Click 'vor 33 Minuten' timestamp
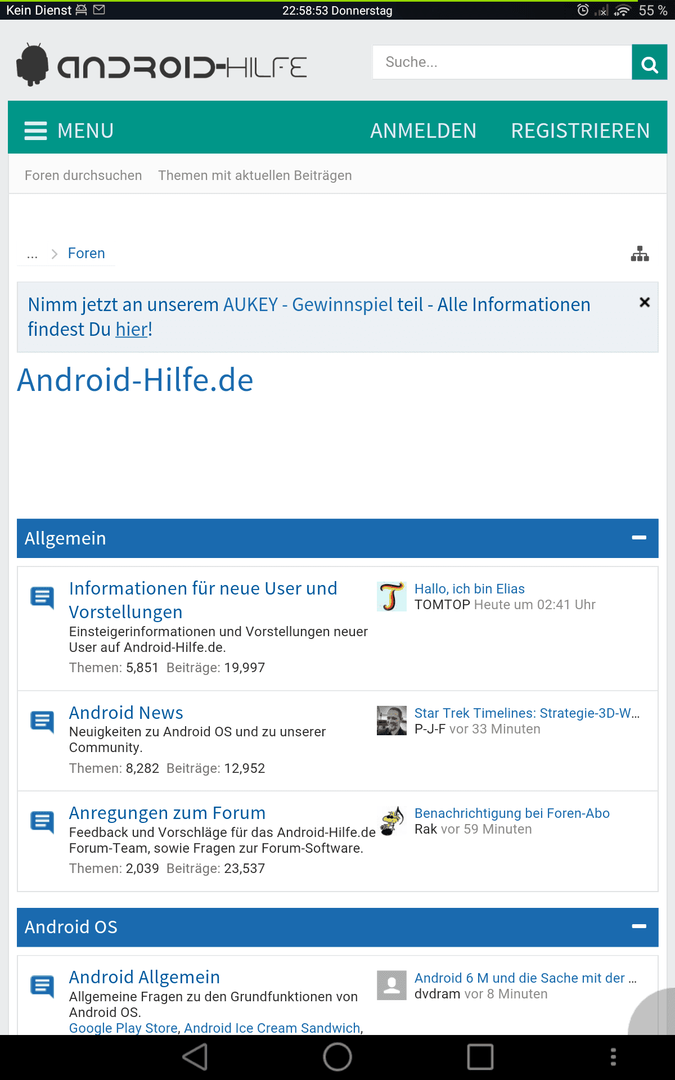675x1080 pixels. click(495, 729)
